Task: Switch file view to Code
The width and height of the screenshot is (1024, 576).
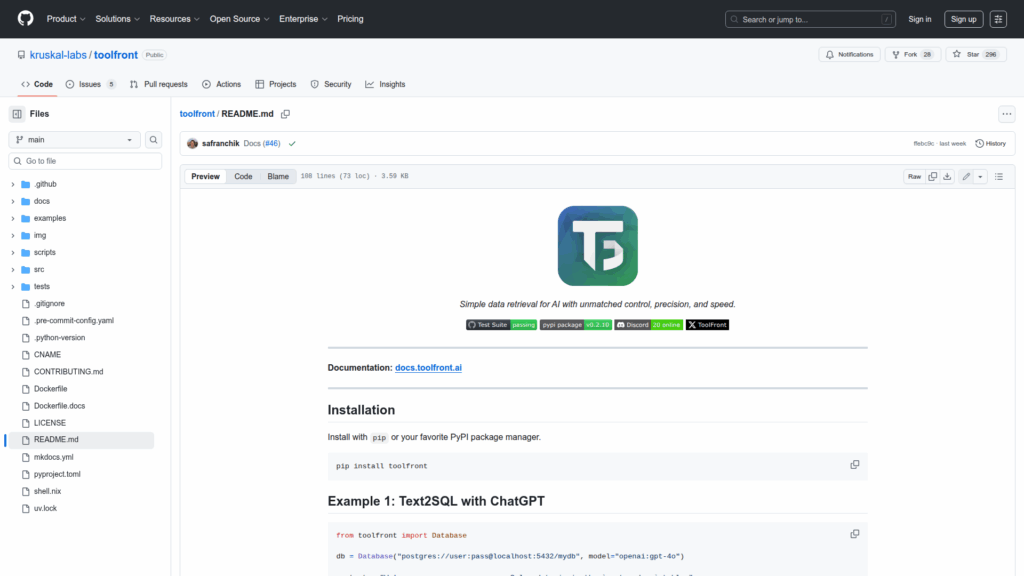Action: coord(244,176)
